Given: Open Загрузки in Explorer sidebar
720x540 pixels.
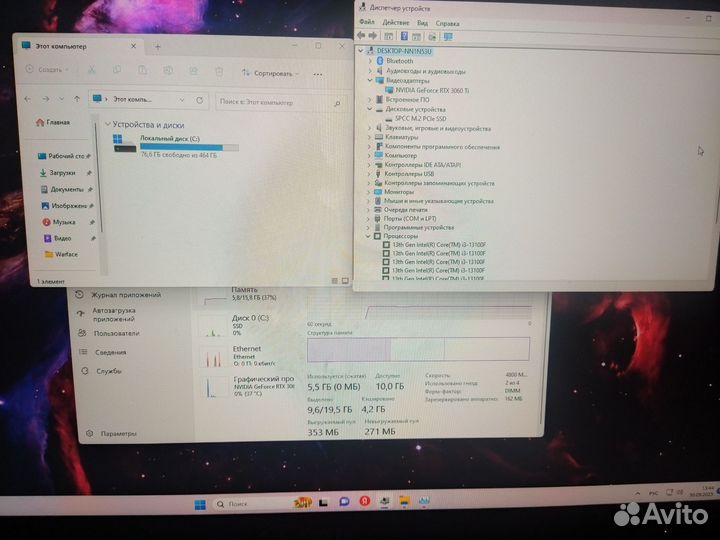Looking at the screenshot, I should pyautogui.click(x=62, y=173).
